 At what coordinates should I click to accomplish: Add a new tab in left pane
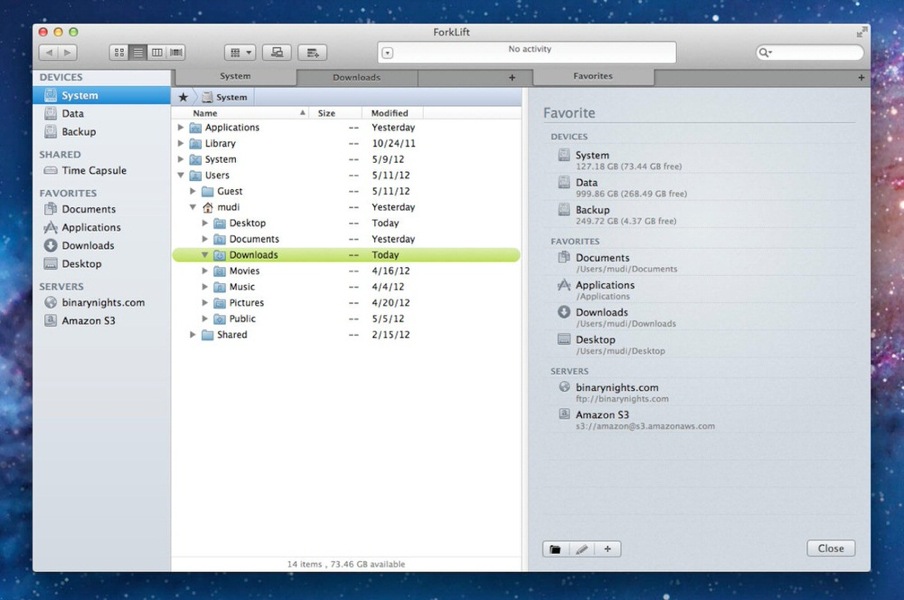click(x=512, y=77)
